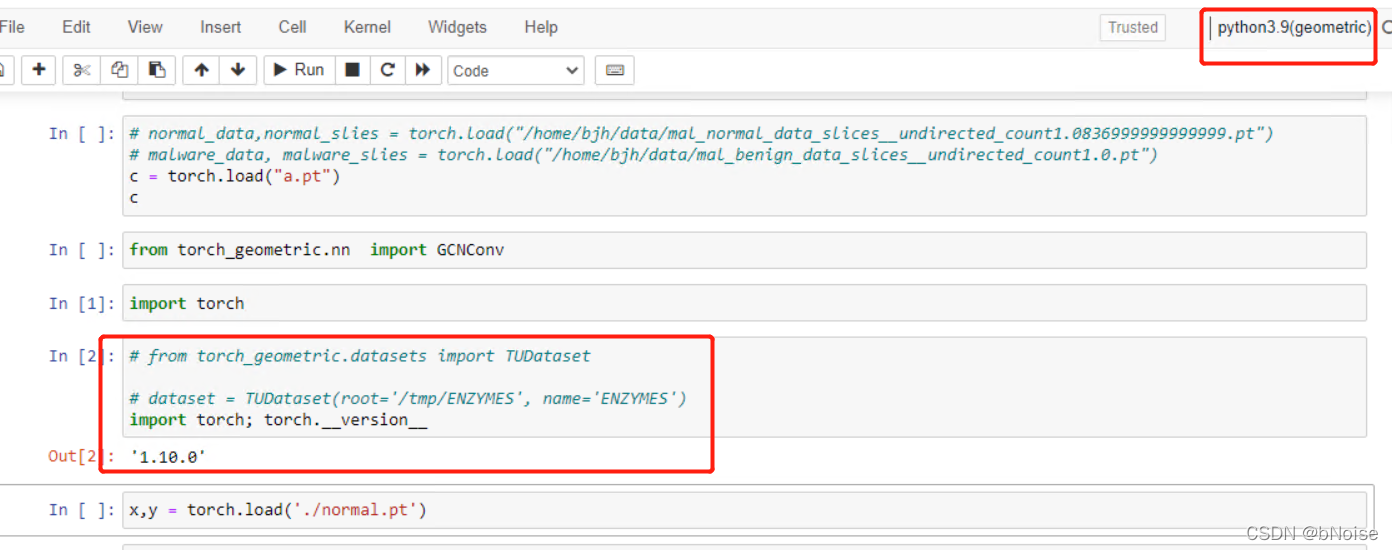Move selected cell down arrow
Viewport: 1393px width, 550px height.
click(238, 70)
